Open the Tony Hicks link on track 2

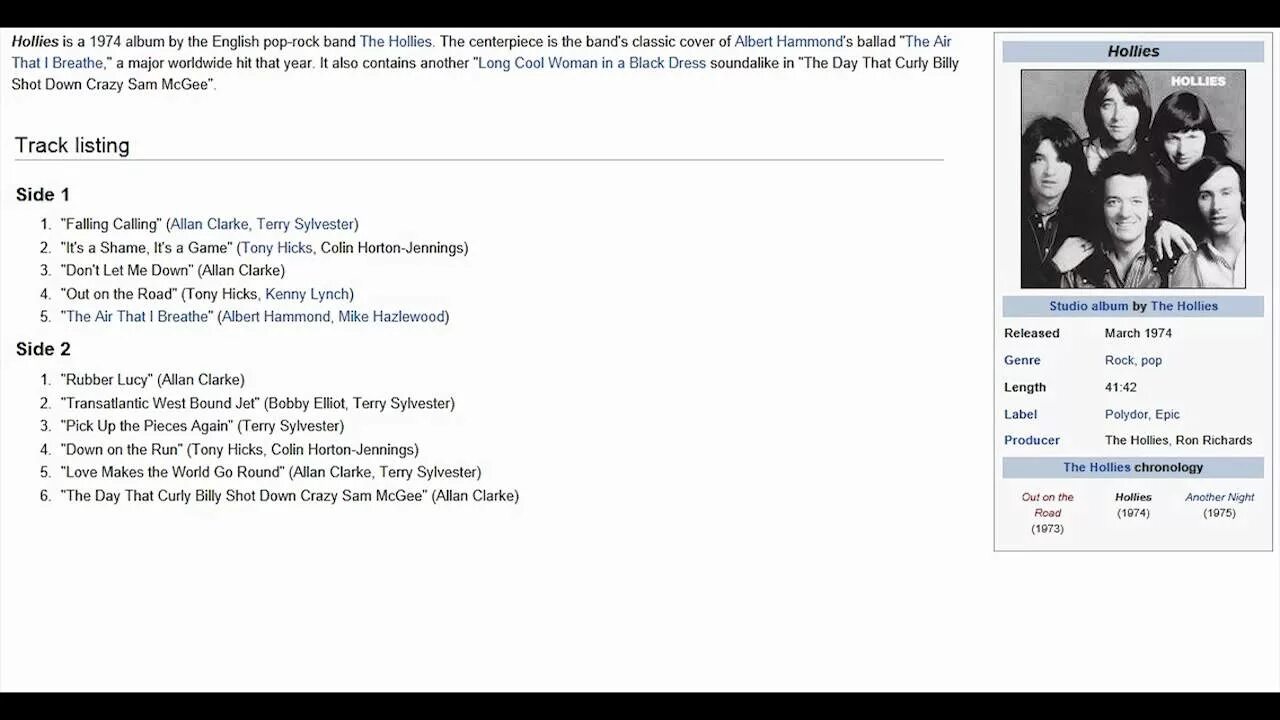tap(277, 248)
